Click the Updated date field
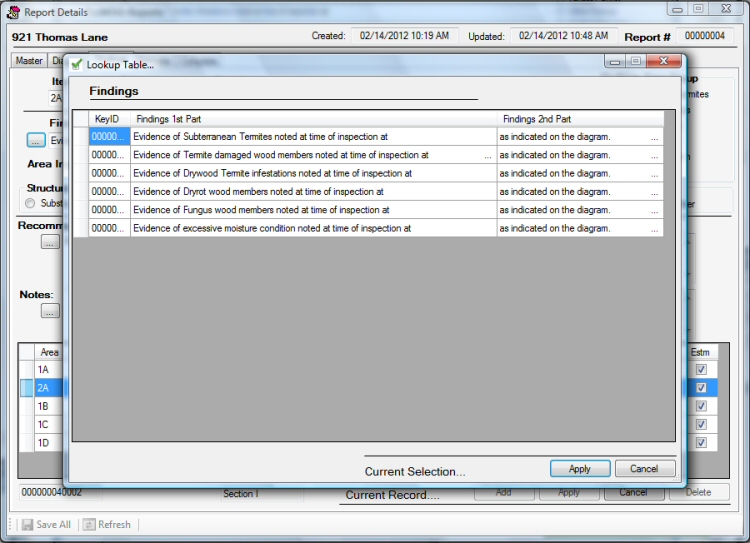The image size is (750, 543). pyautogui.click(x=563, y=35)
